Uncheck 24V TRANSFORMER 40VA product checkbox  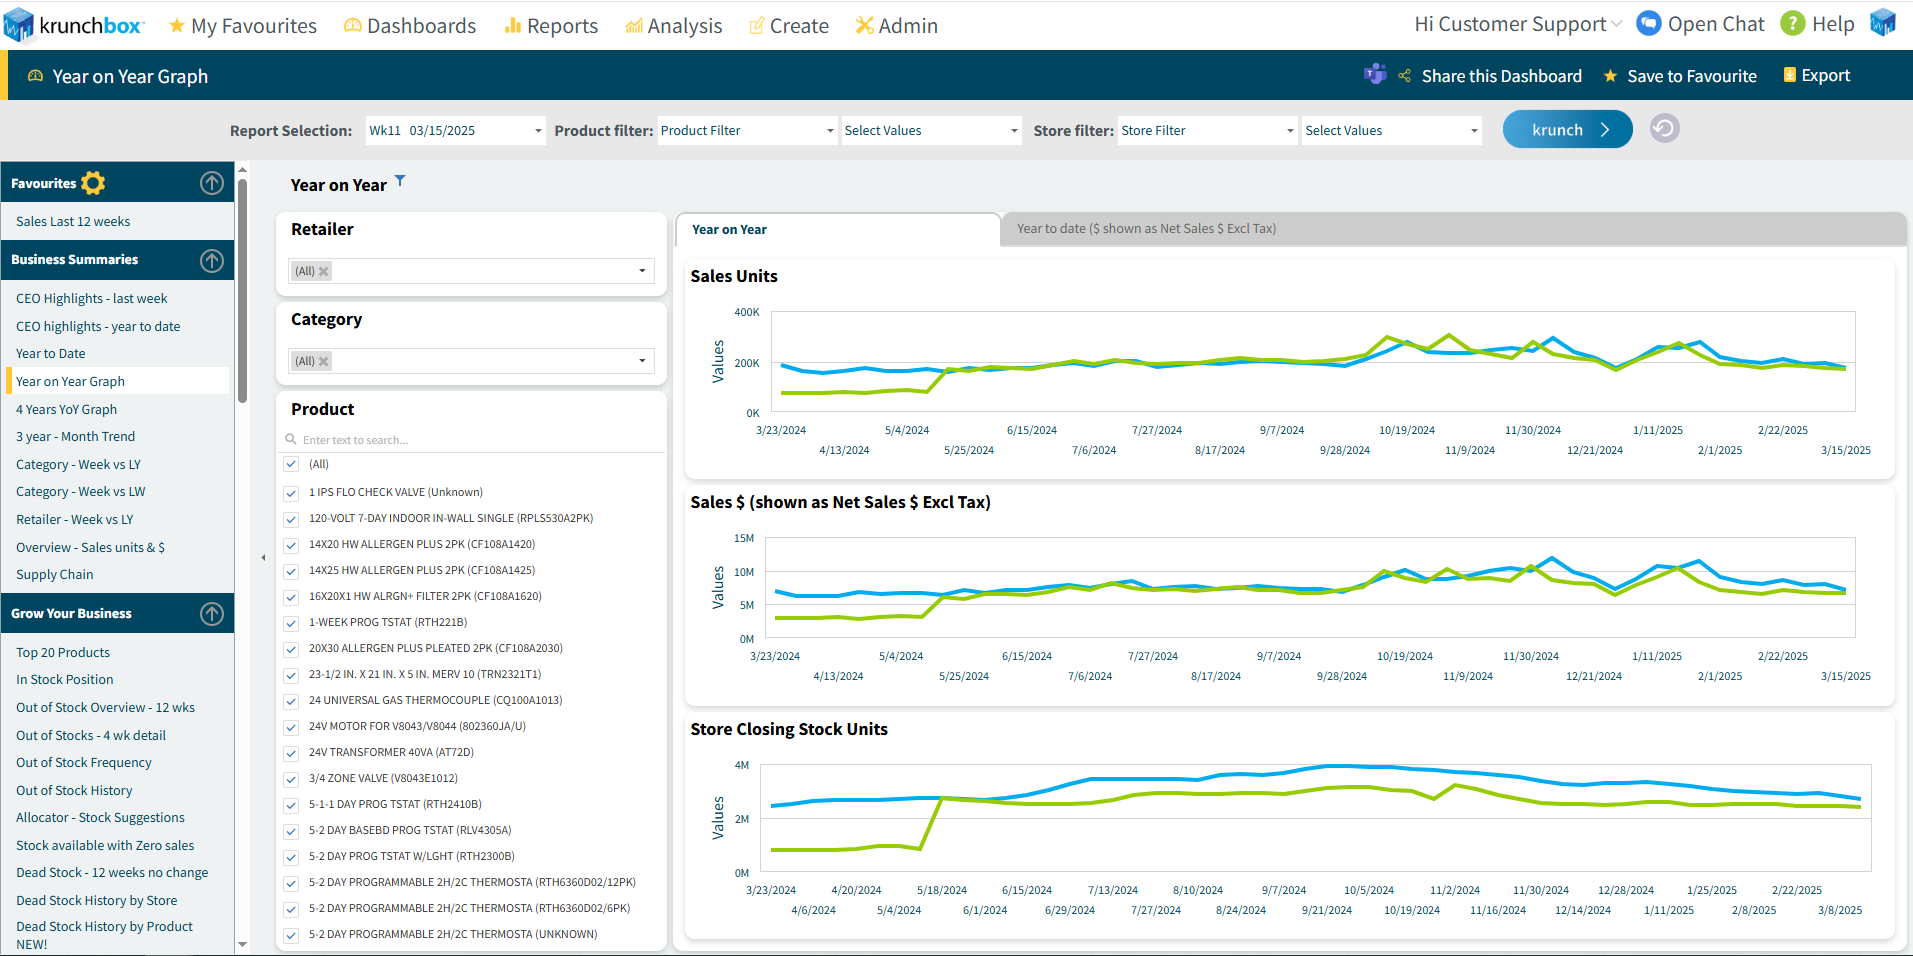click(x=291, y=753)
